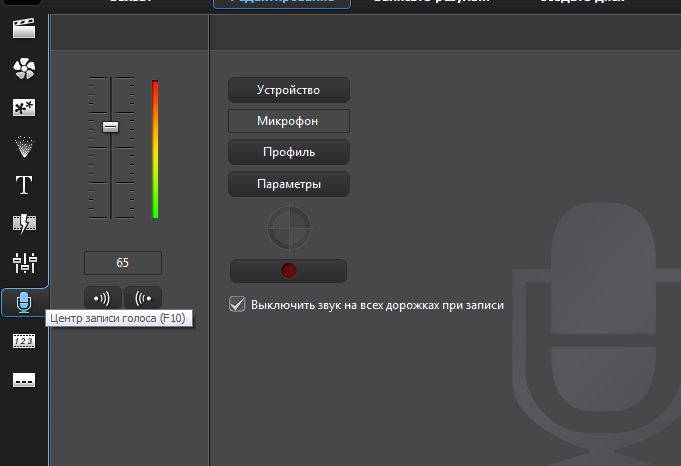Open the Параметры settings button
Screen dimensions: 681x466
pyautogui.click(x=288, y=184)
